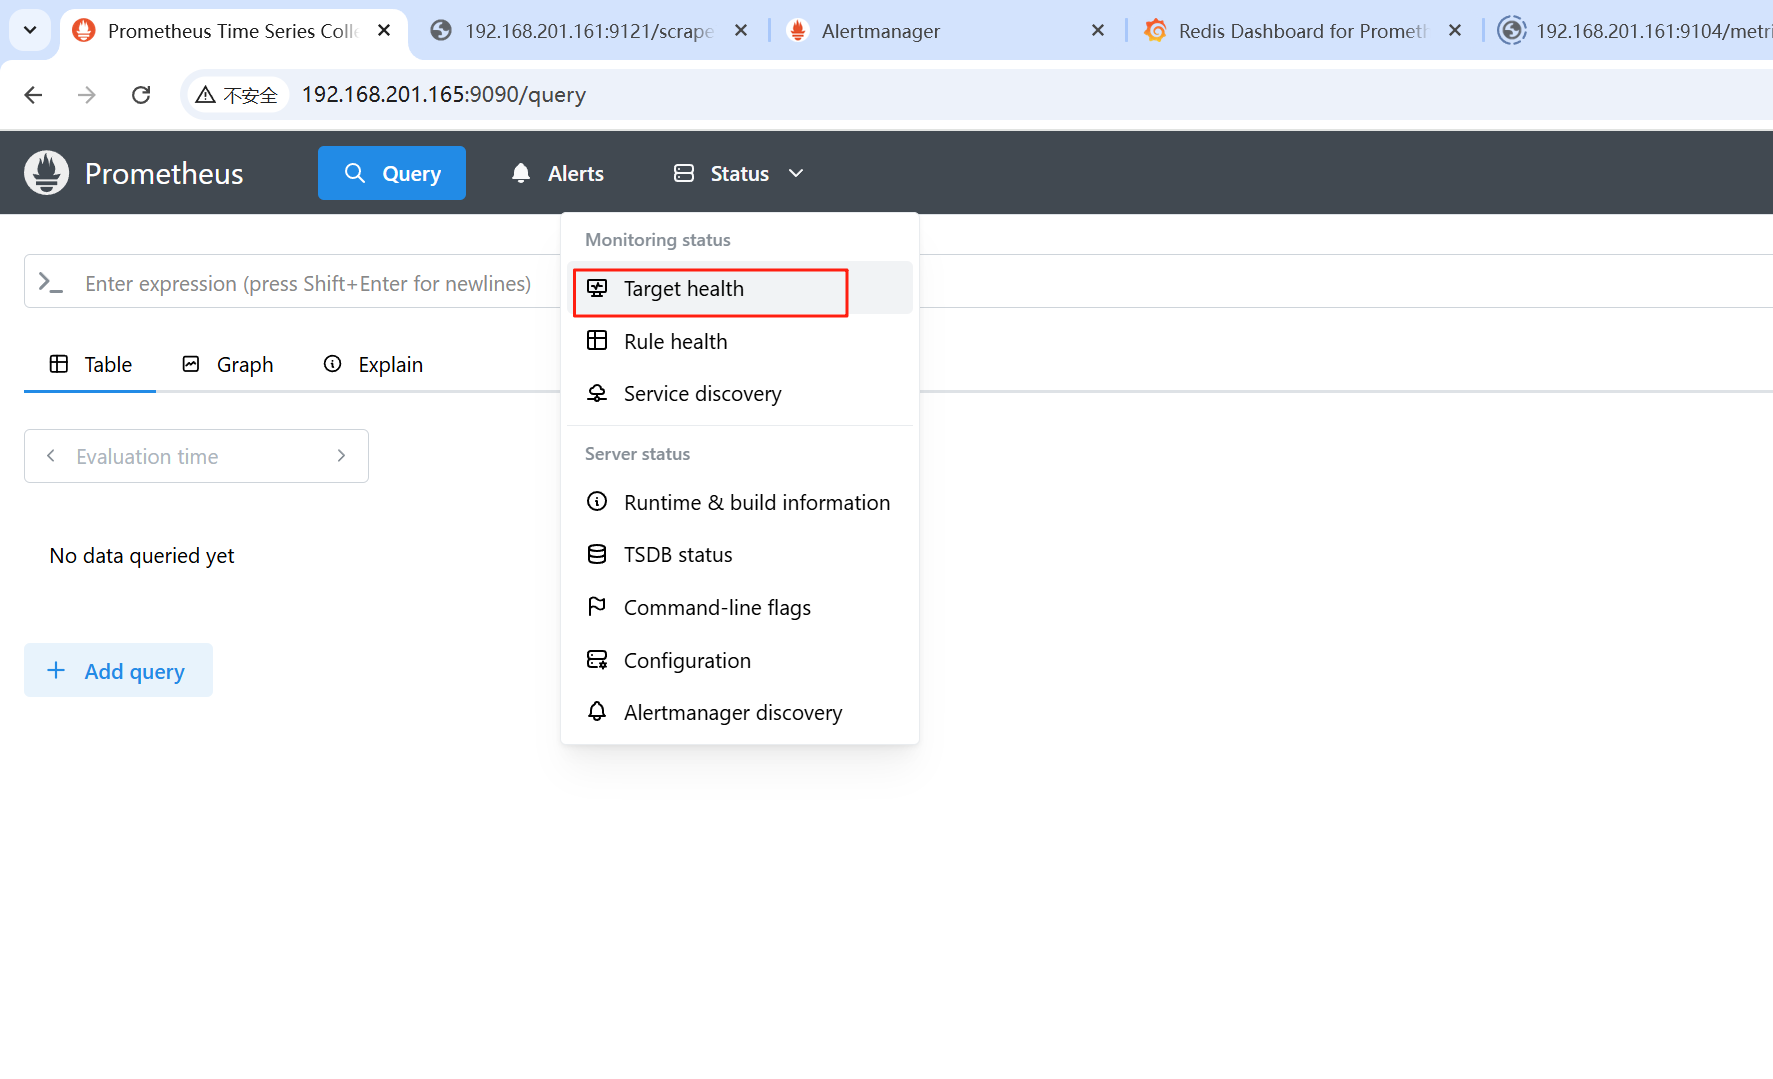Switch to the Table tab
1773x1079 pixels.
tap(90, 364)
